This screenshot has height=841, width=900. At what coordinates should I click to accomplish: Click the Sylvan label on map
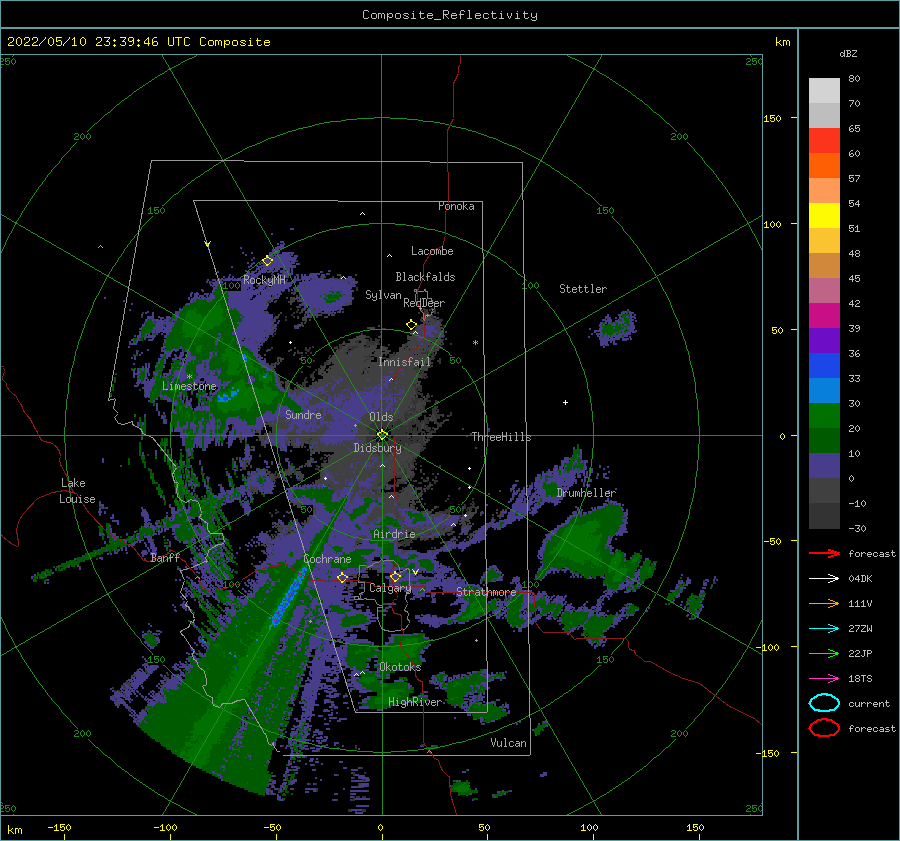(383, 295)
